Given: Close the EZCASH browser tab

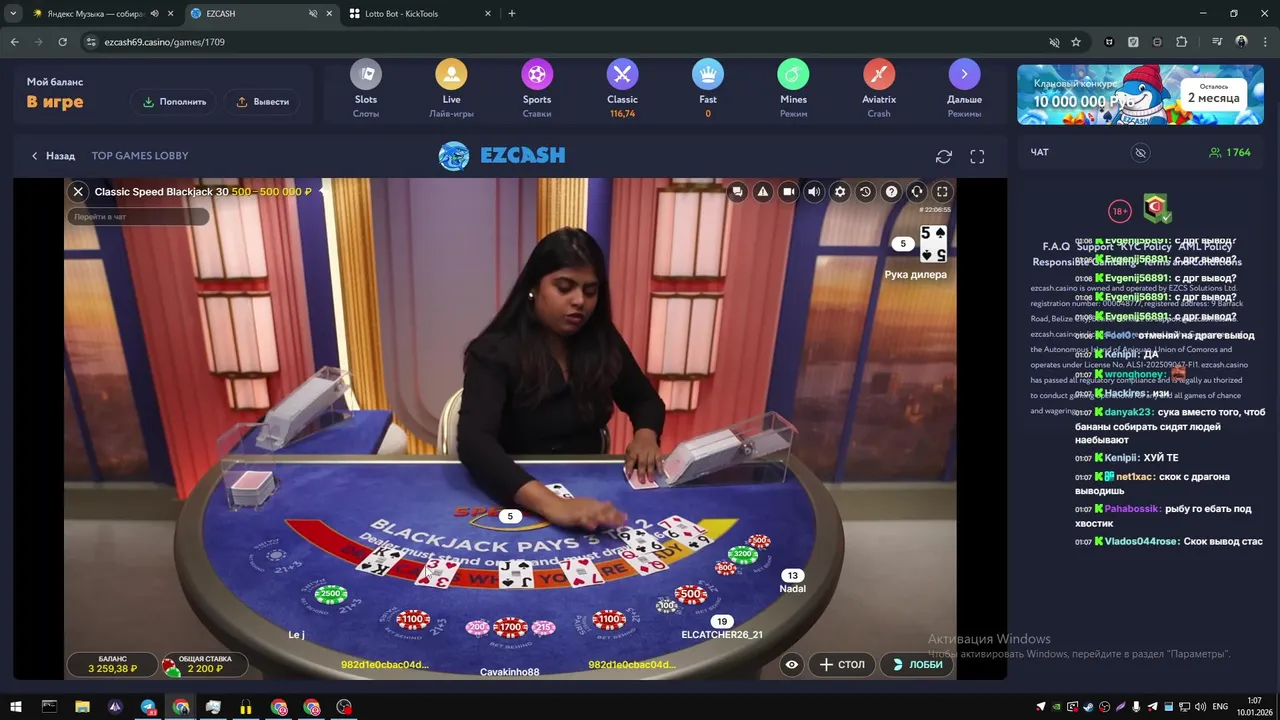Looking at the screenshot, I should (328, 14).
